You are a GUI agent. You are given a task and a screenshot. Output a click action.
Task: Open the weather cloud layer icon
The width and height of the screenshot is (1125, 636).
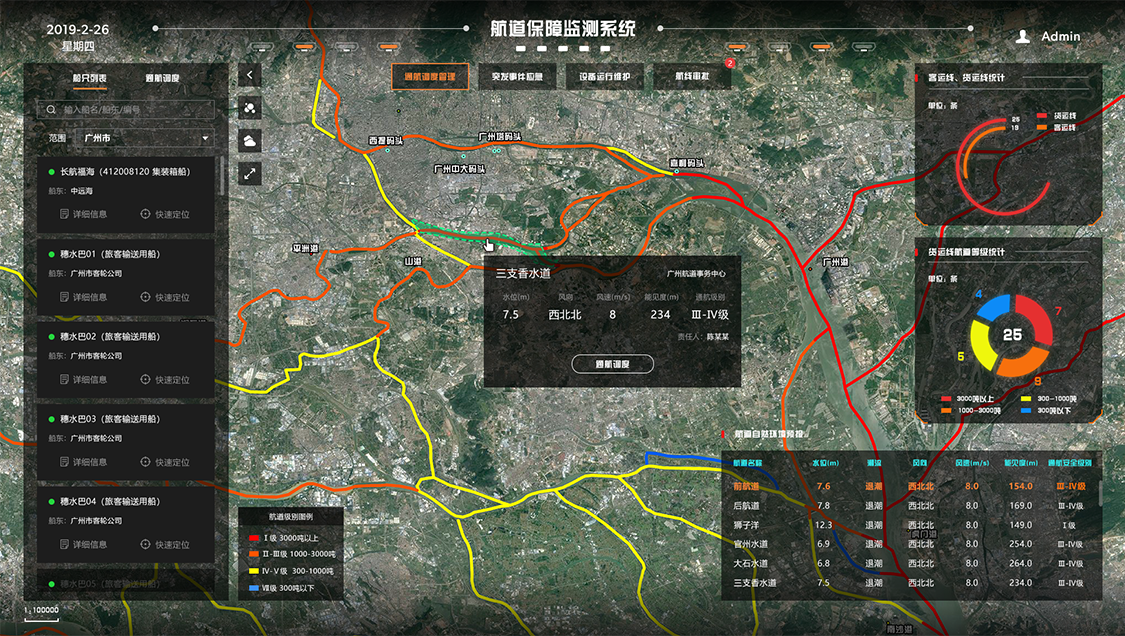(x=249, y=141)
